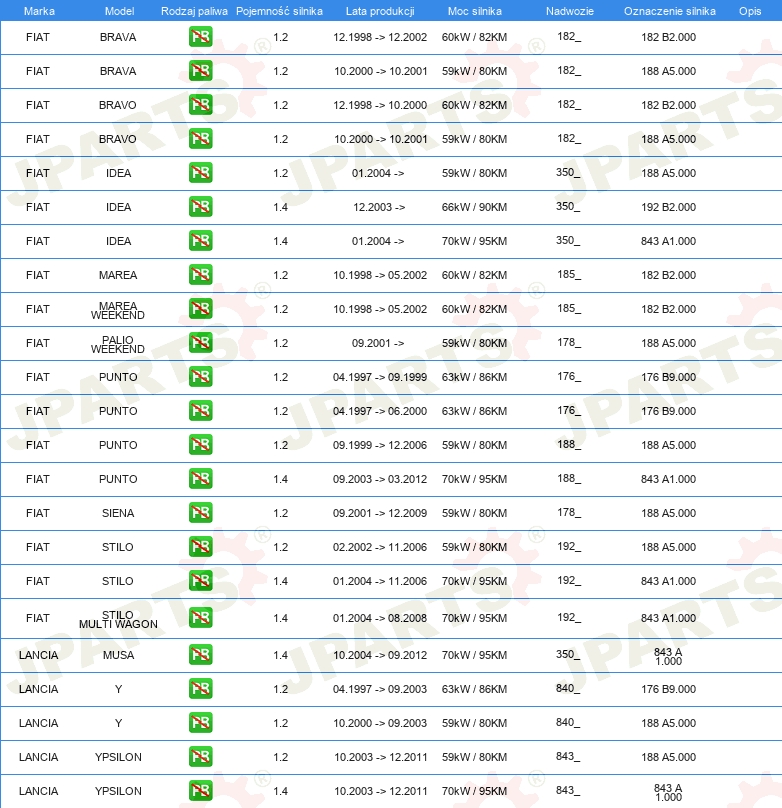Click petrol icon for BRAVO 12.1998 -> 10.2000
Image resolution: width=782 pixels, height=808 pixels.
(200, 105)
